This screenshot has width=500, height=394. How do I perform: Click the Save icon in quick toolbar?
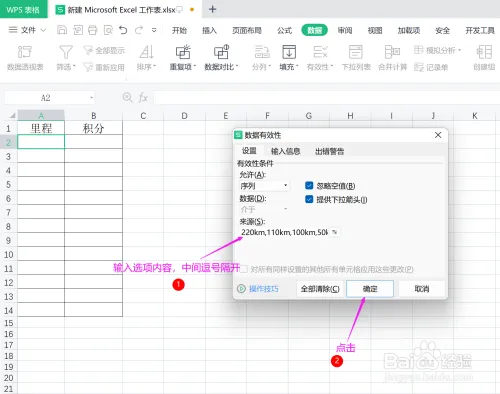pyautogui.click(x=62, y=30)
